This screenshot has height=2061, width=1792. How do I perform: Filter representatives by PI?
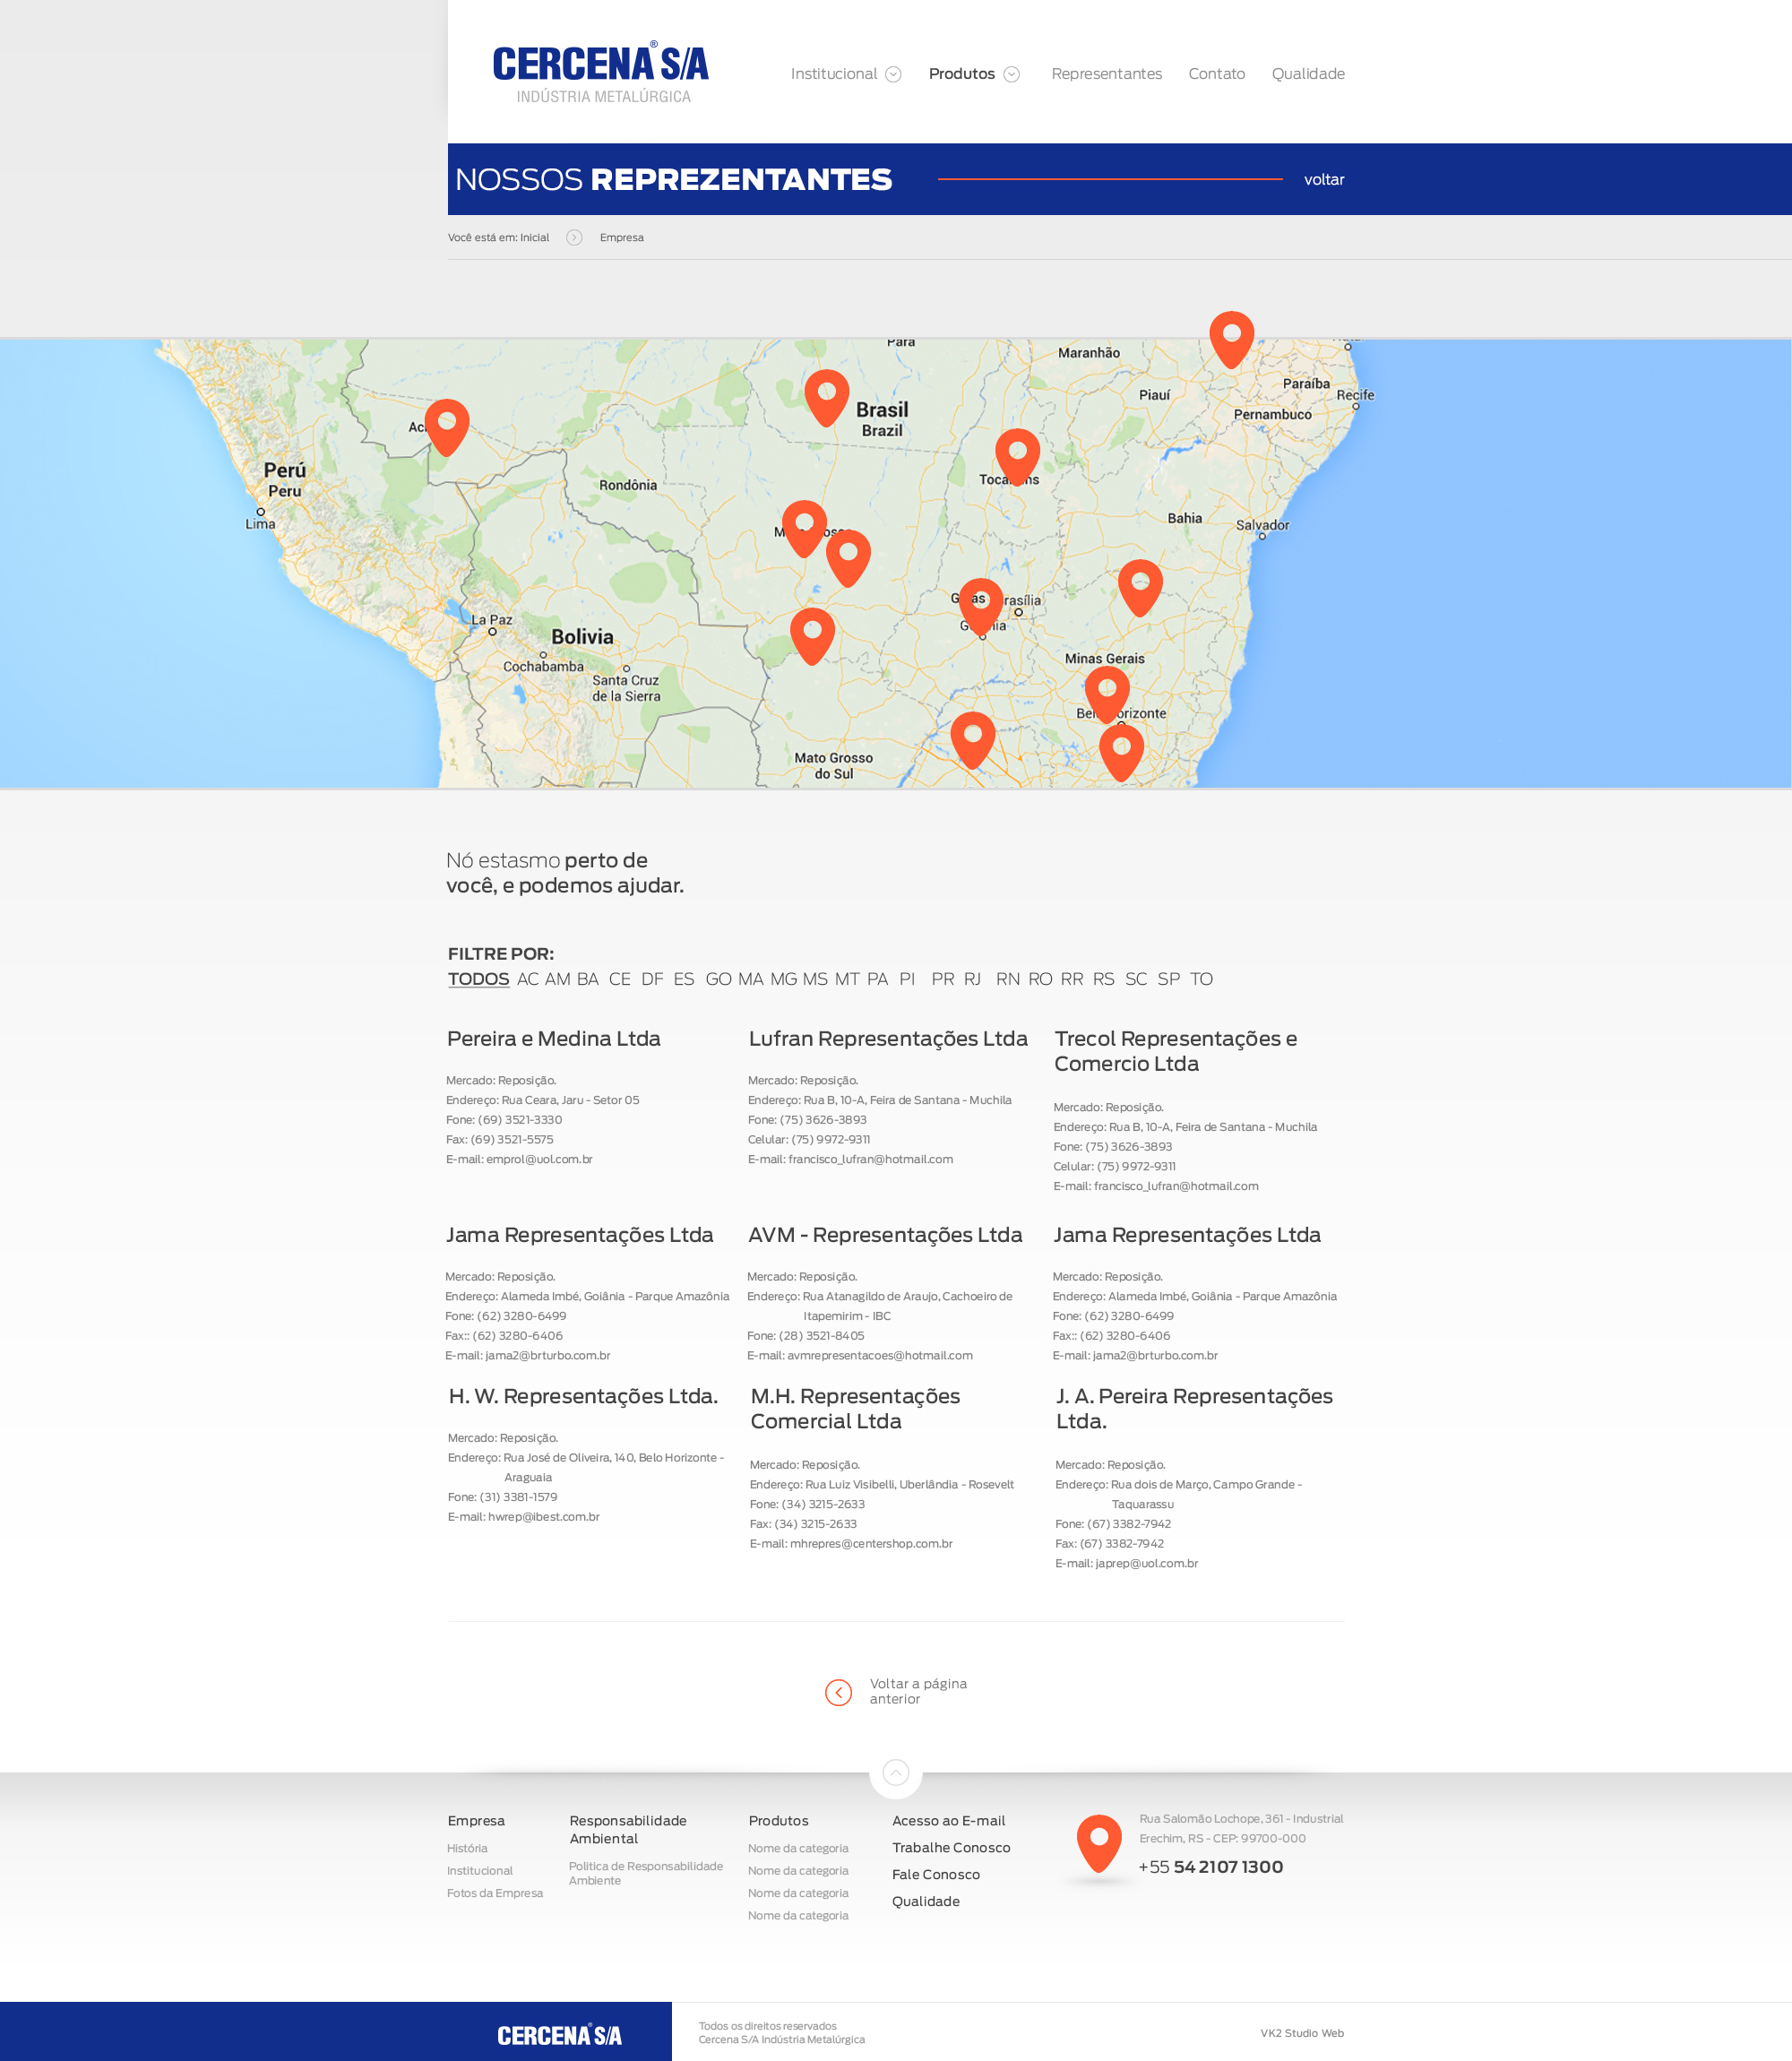(x=907, y=979)
